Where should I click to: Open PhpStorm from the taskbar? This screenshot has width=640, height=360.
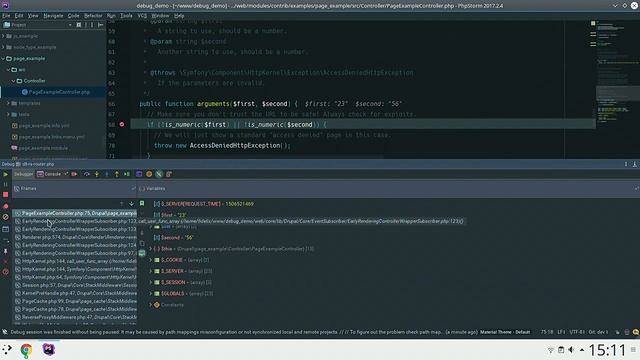pyautogui.click(x=49, y=349)
